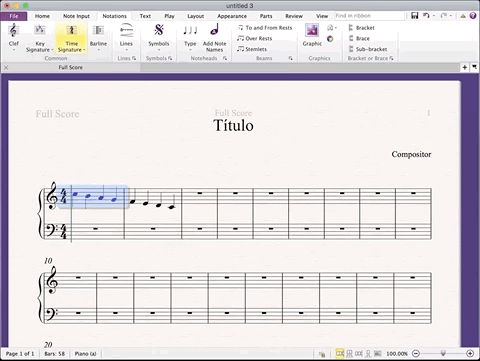Undo the last action

pos(426,16)
